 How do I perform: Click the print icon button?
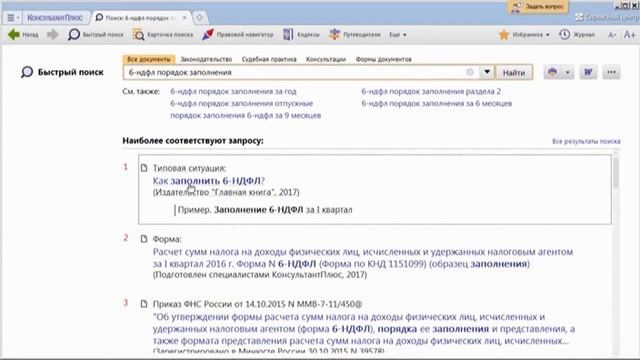(x=553, y=72)
